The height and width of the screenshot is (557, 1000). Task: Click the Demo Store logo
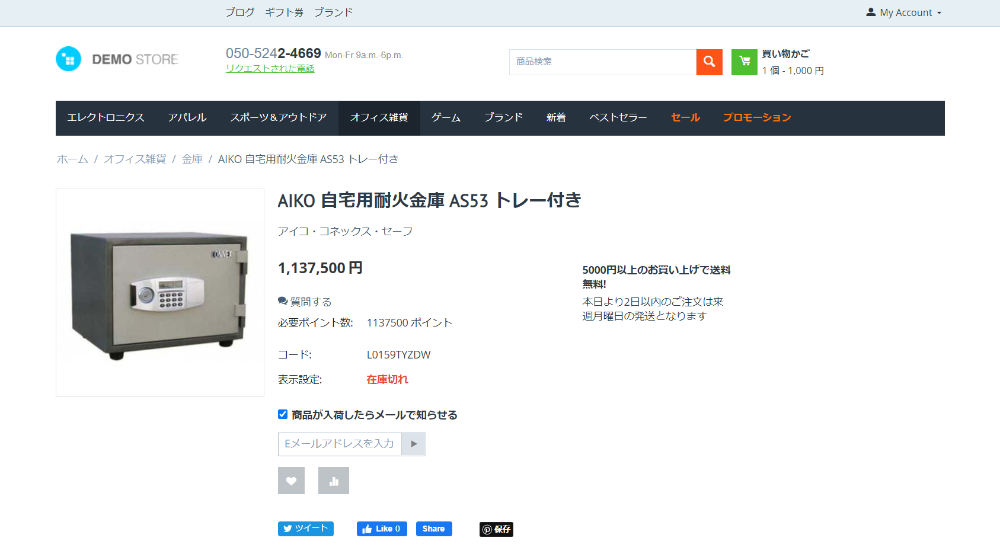117,59
